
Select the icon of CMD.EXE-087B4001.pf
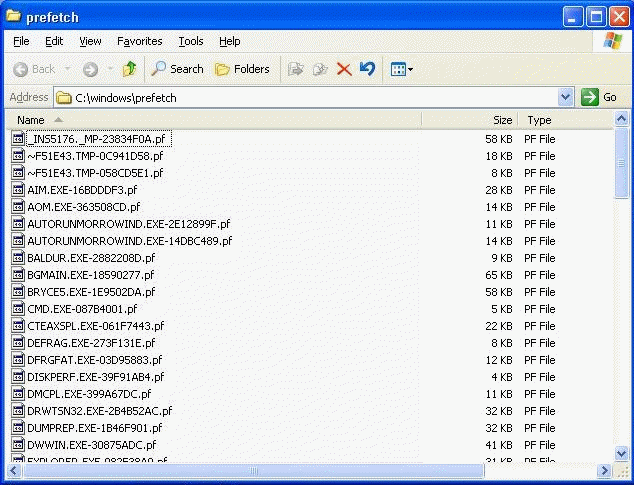tap(18, 309)
